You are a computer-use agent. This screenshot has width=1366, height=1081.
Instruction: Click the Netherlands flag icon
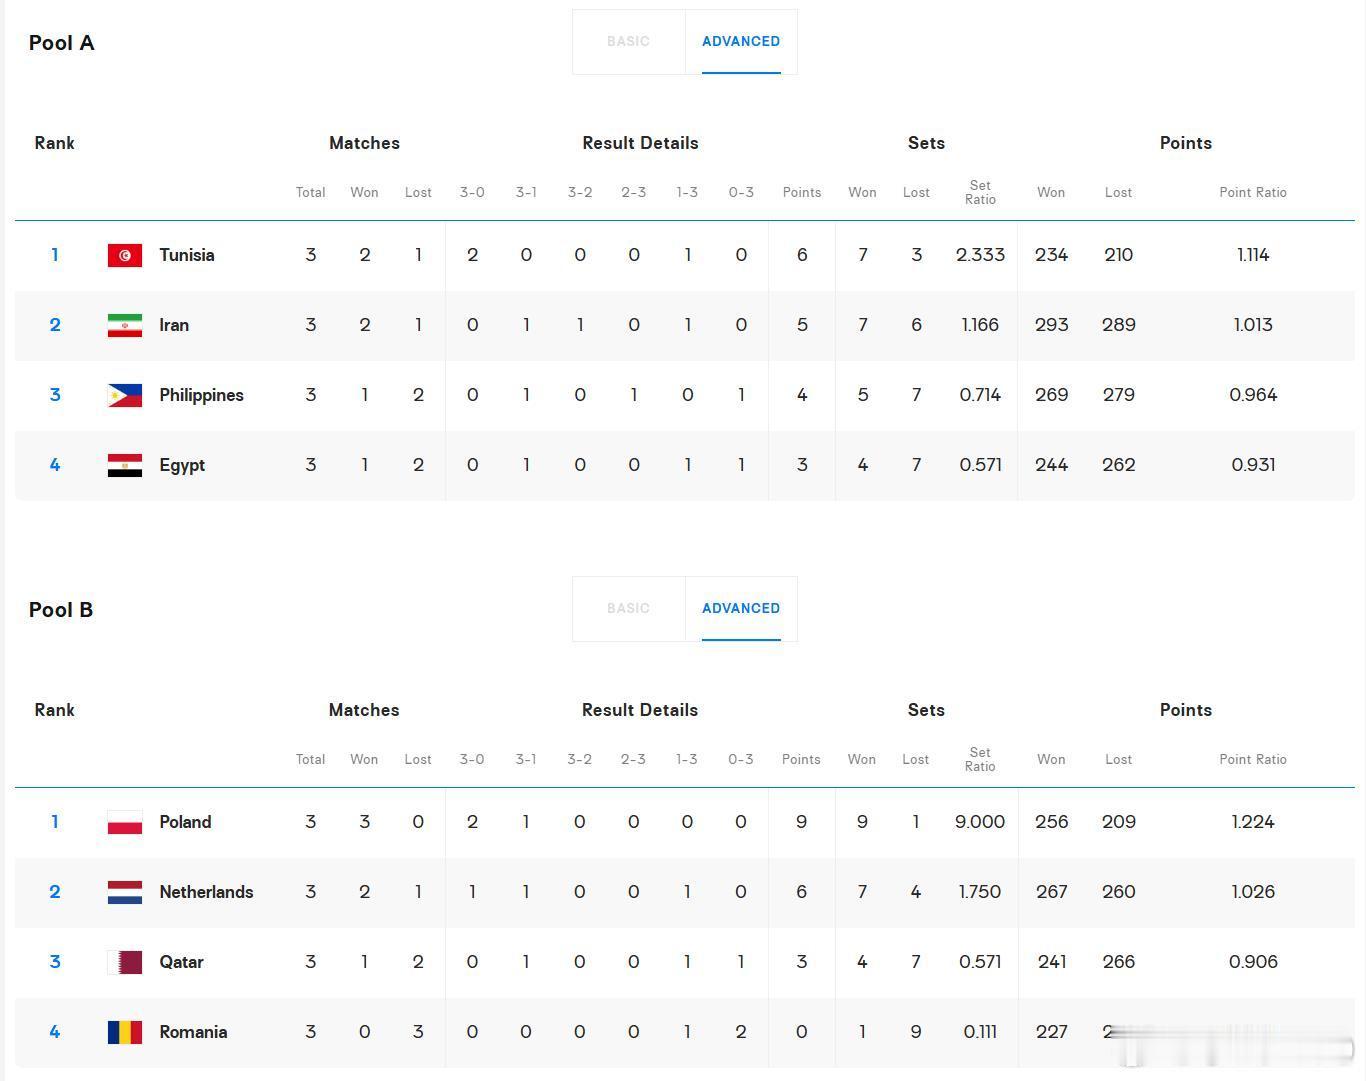(125, 892)
